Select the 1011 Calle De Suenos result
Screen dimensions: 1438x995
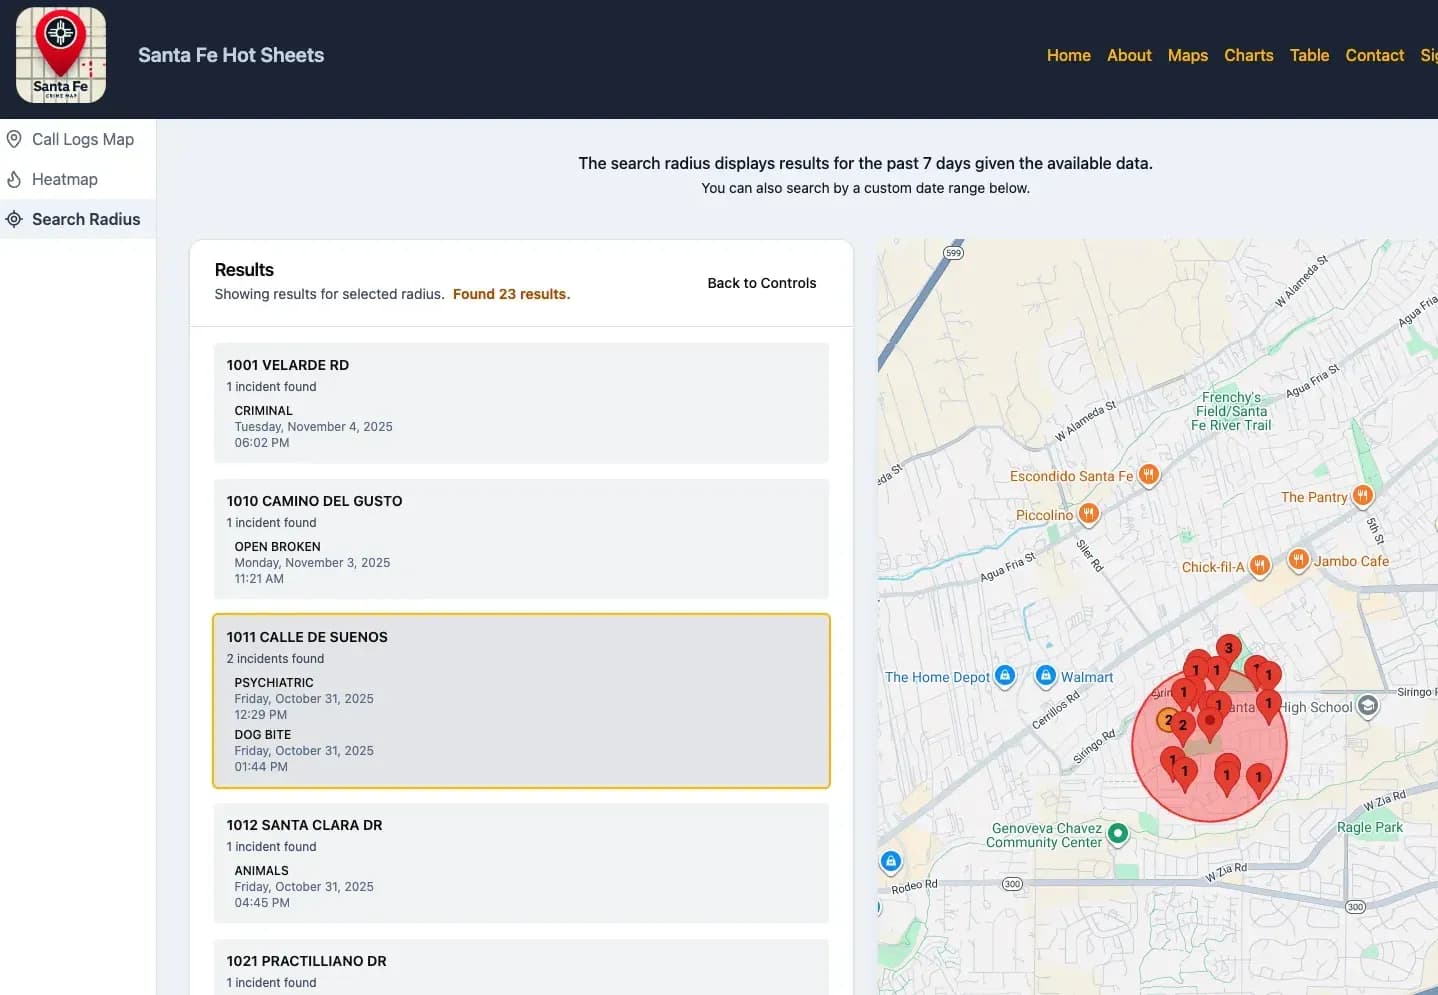click(x=521, y=701)
